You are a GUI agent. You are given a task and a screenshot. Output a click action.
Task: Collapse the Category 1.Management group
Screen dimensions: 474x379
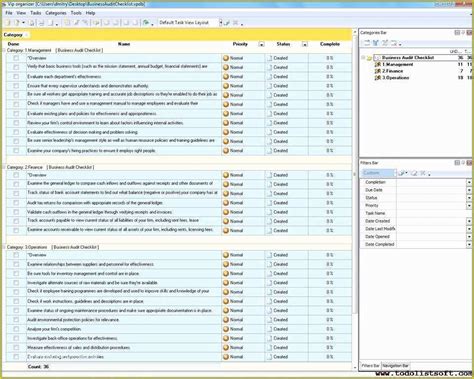4,50
